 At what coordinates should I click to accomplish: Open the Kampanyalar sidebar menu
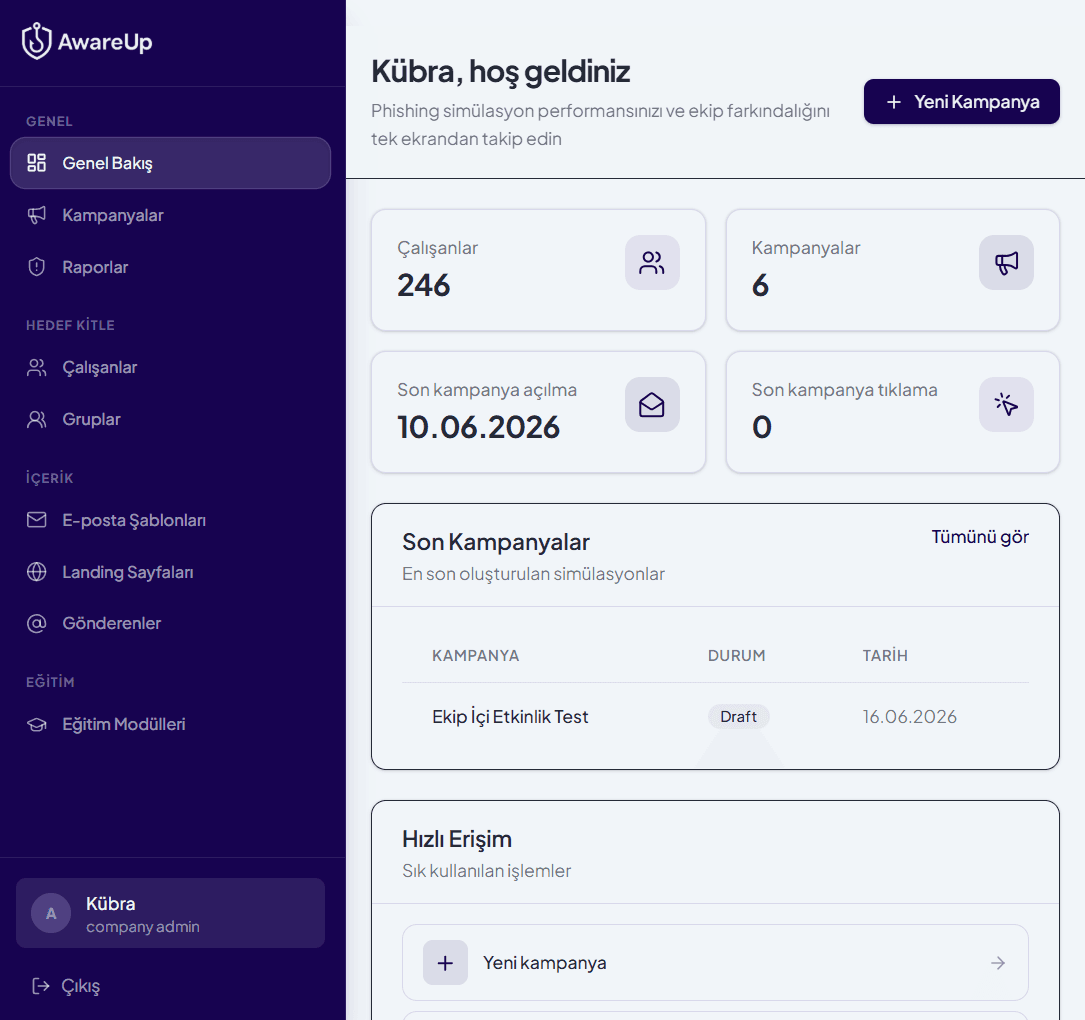pyautogui.click(x=170, y=215)
